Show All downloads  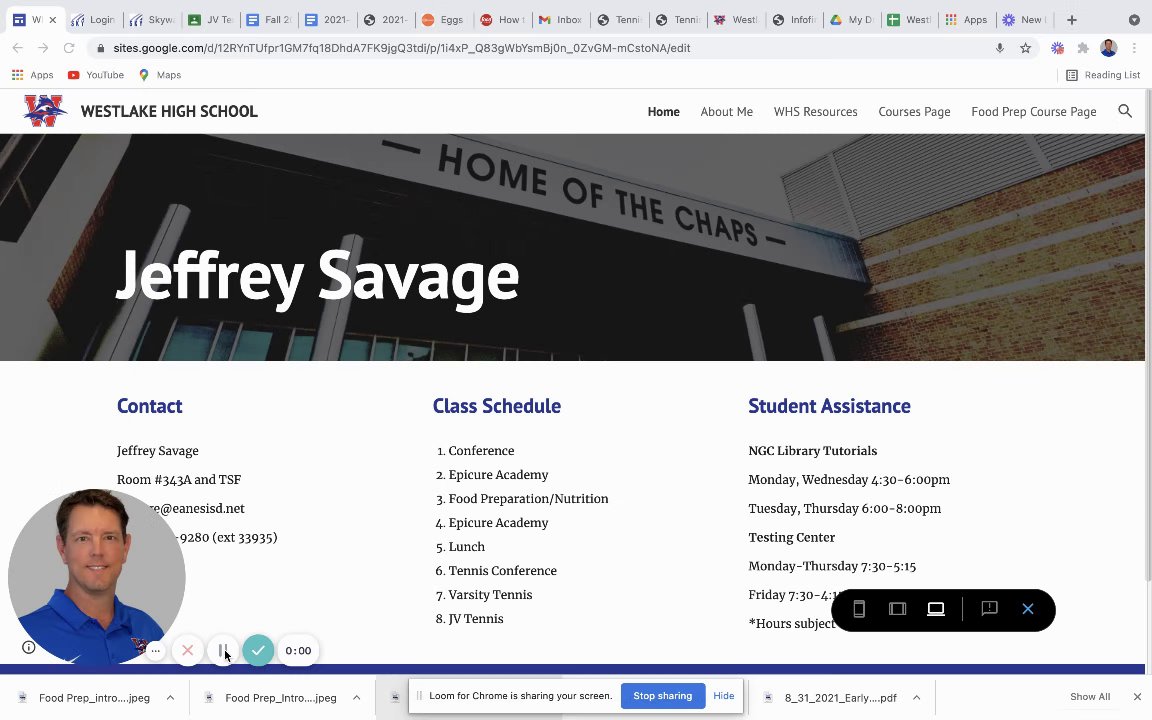coord(1090,696)
